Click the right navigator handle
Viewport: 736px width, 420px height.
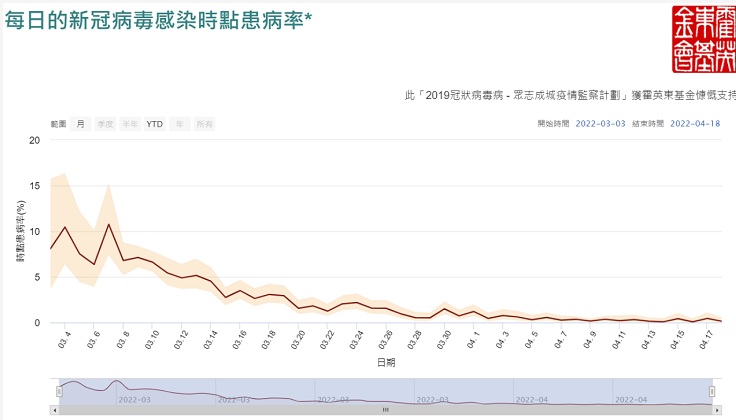click(x=712, y=391)
